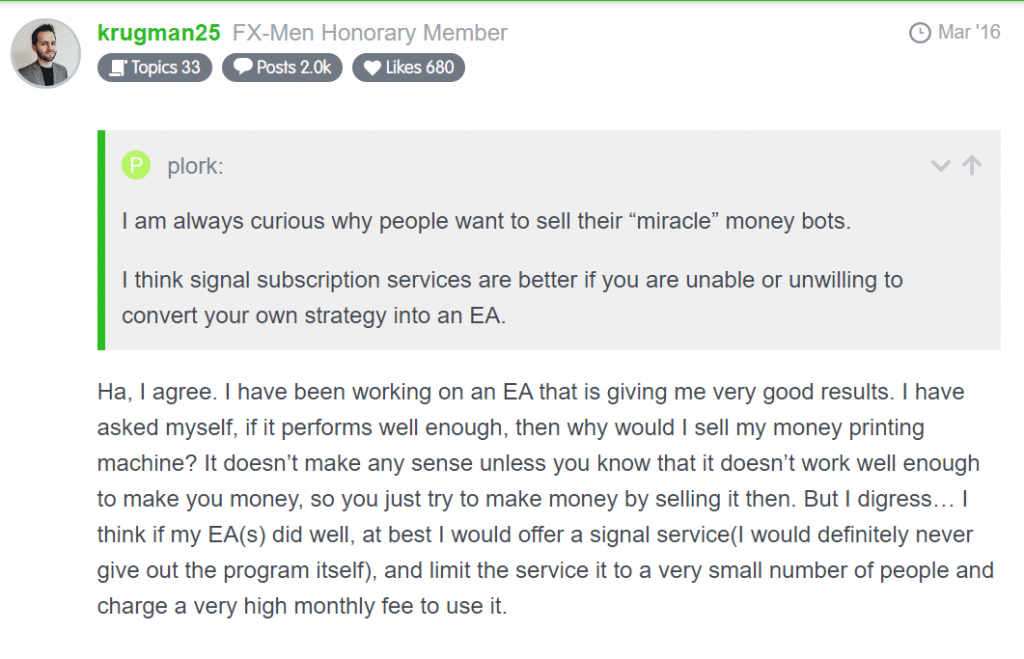Open krugman25's profile photo avatar
The width and height of the screenshot is (1024, 659).
46,53
